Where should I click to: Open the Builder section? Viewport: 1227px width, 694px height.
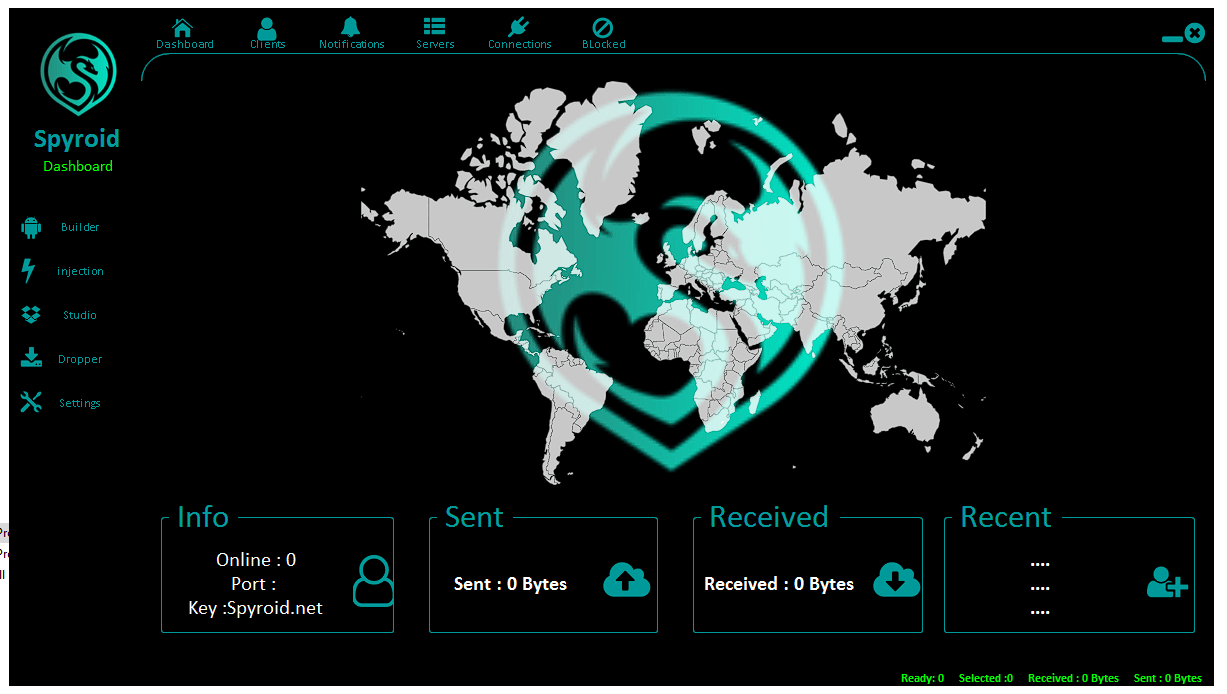click(x=80, y=227)
